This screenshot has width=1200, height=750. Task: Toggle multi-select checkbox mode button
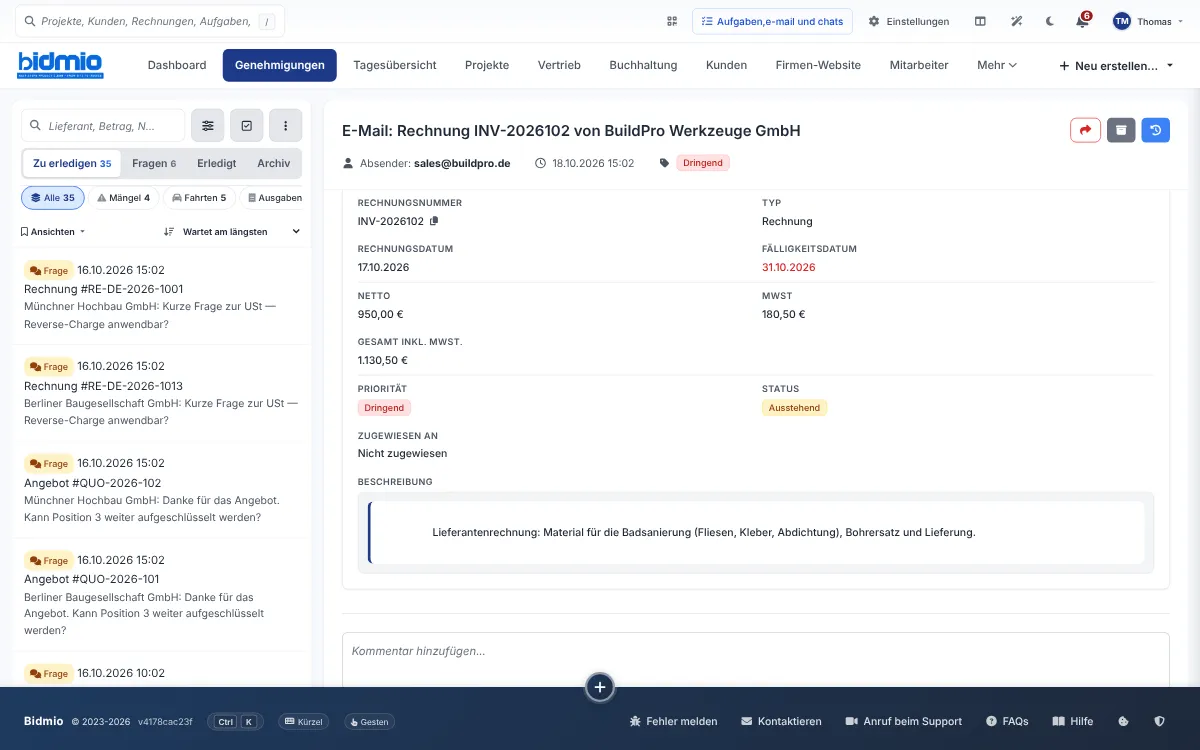coord(247,126)
